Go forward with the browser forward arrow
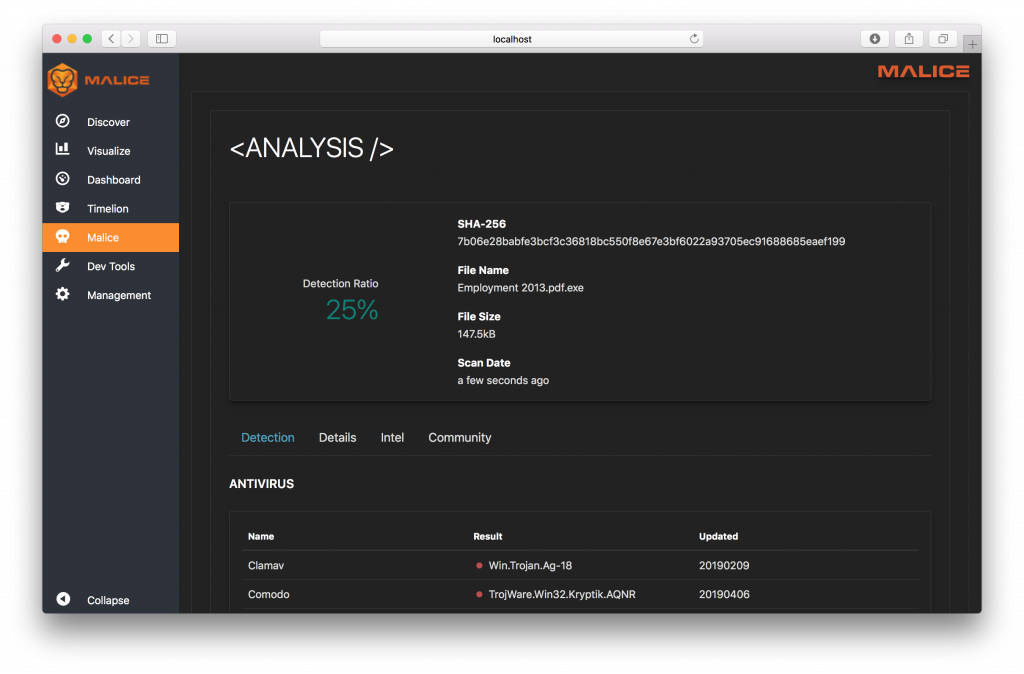 click(x=131, y=39)
